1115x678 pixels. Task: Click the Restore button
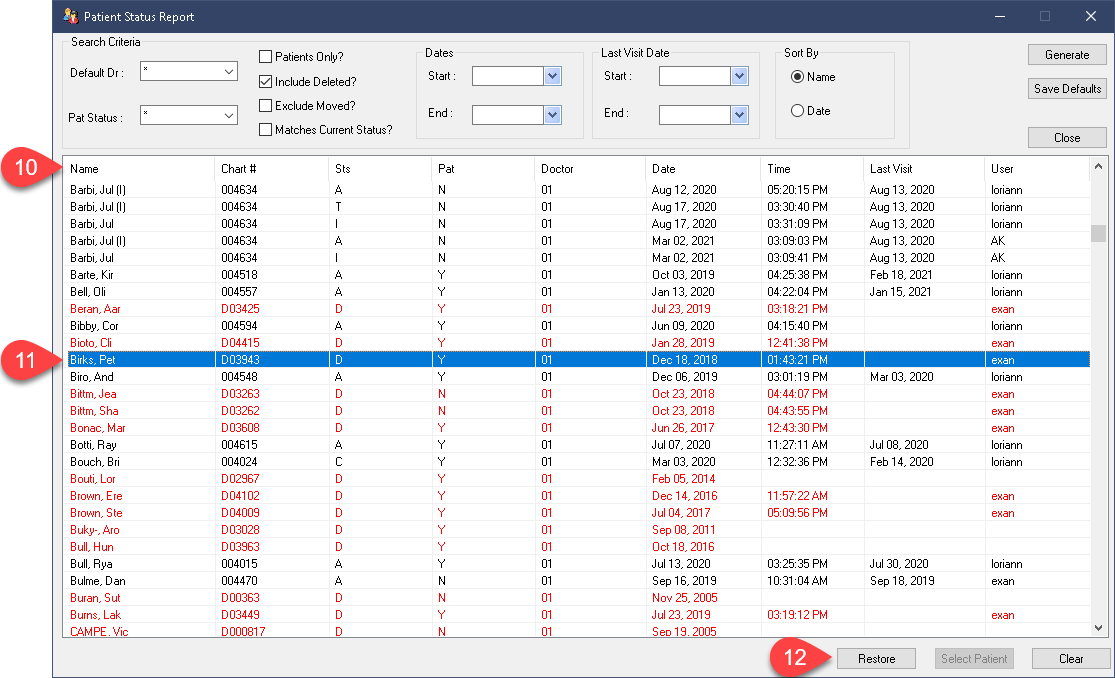point(876,659)
